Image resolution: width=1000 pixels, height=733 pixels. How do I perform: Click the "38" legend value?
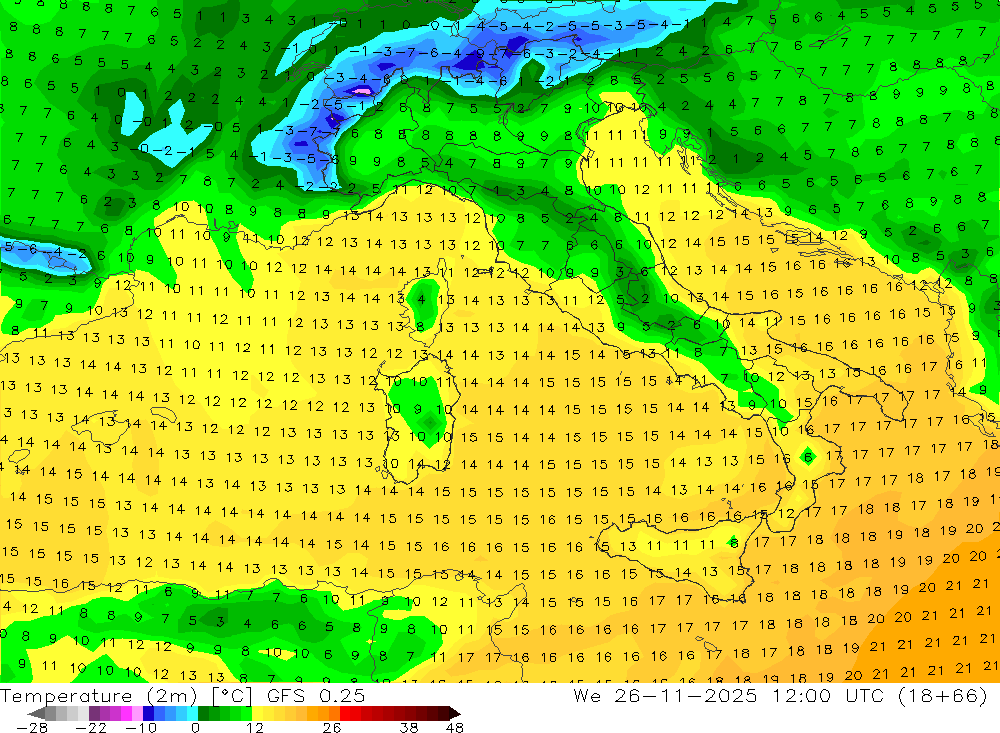(409, 727)
